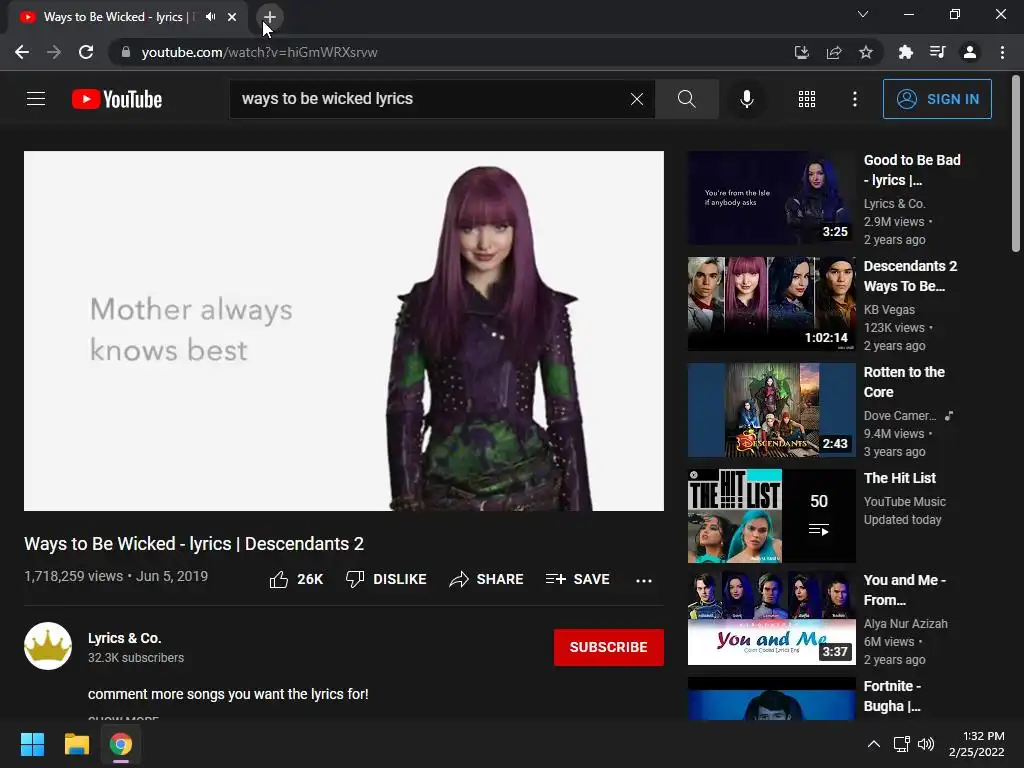Open Good to Be Bad video title
Image resolution: width=1024 pixels, height=768 pixels.
pos(912,170)
